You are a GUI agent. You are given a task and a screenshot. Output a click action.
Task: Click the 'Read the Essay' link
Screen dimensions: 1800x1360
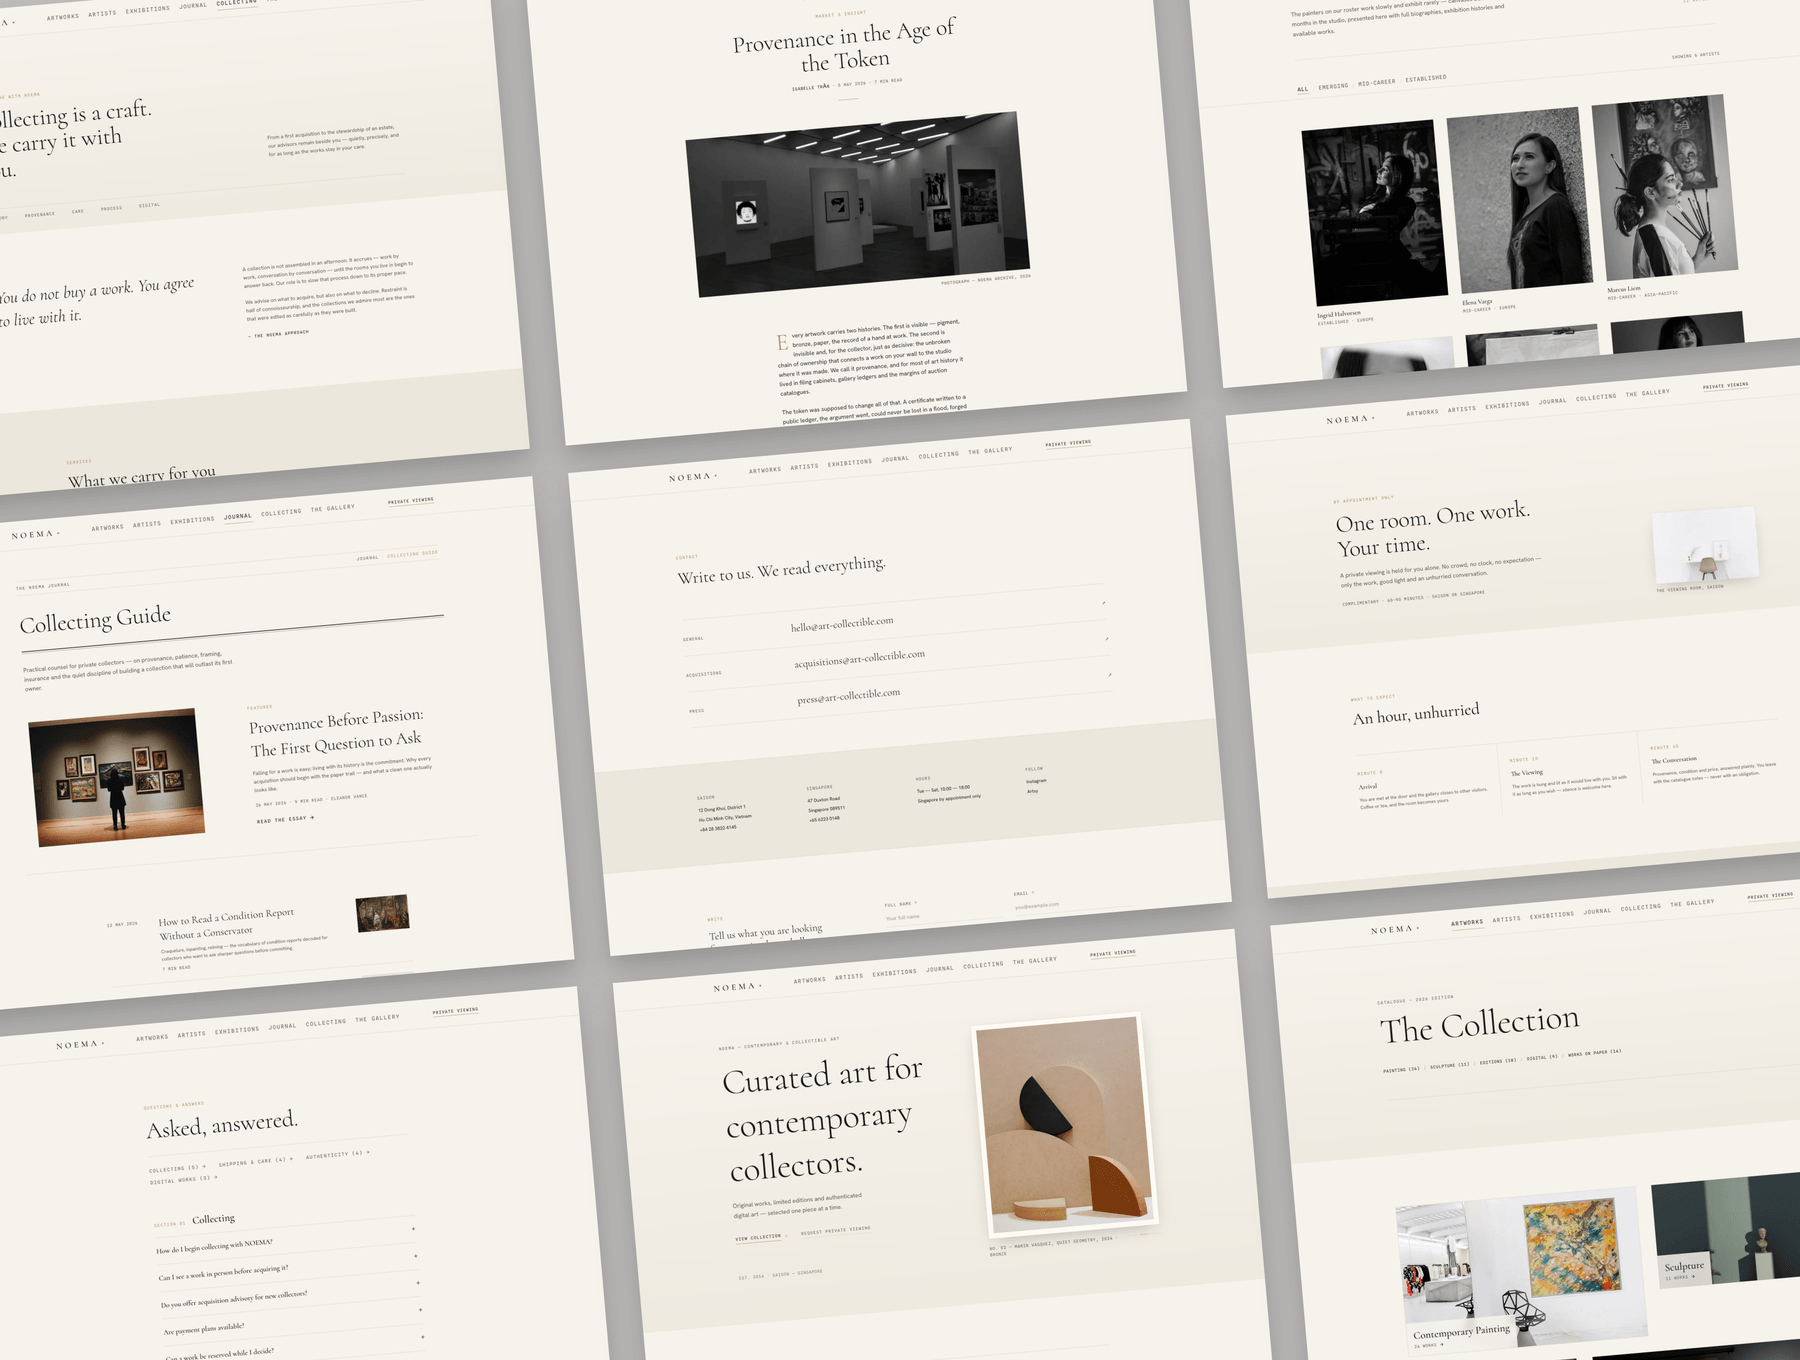click(x=285, y=819)
